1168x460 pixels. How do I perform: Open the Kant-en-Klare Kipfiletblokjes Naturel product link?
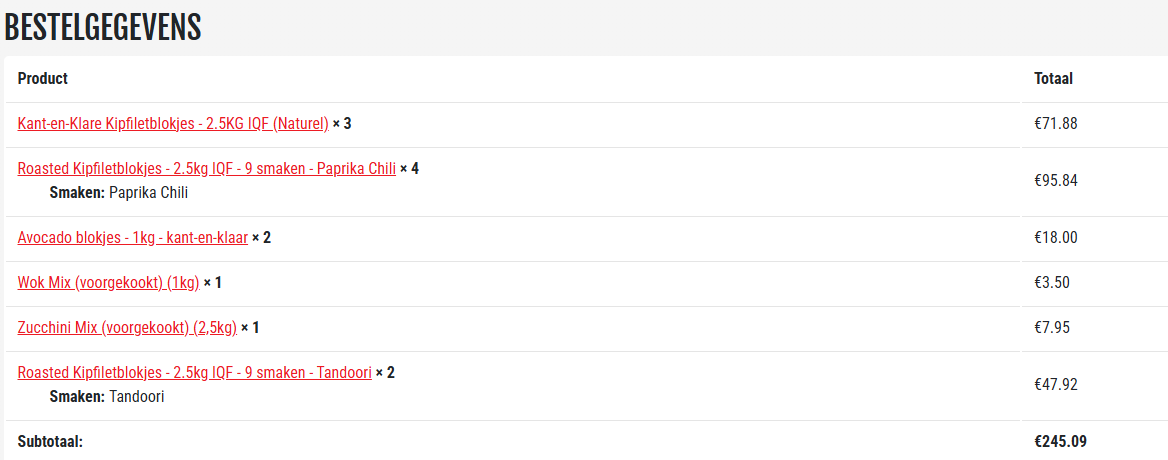173,124
